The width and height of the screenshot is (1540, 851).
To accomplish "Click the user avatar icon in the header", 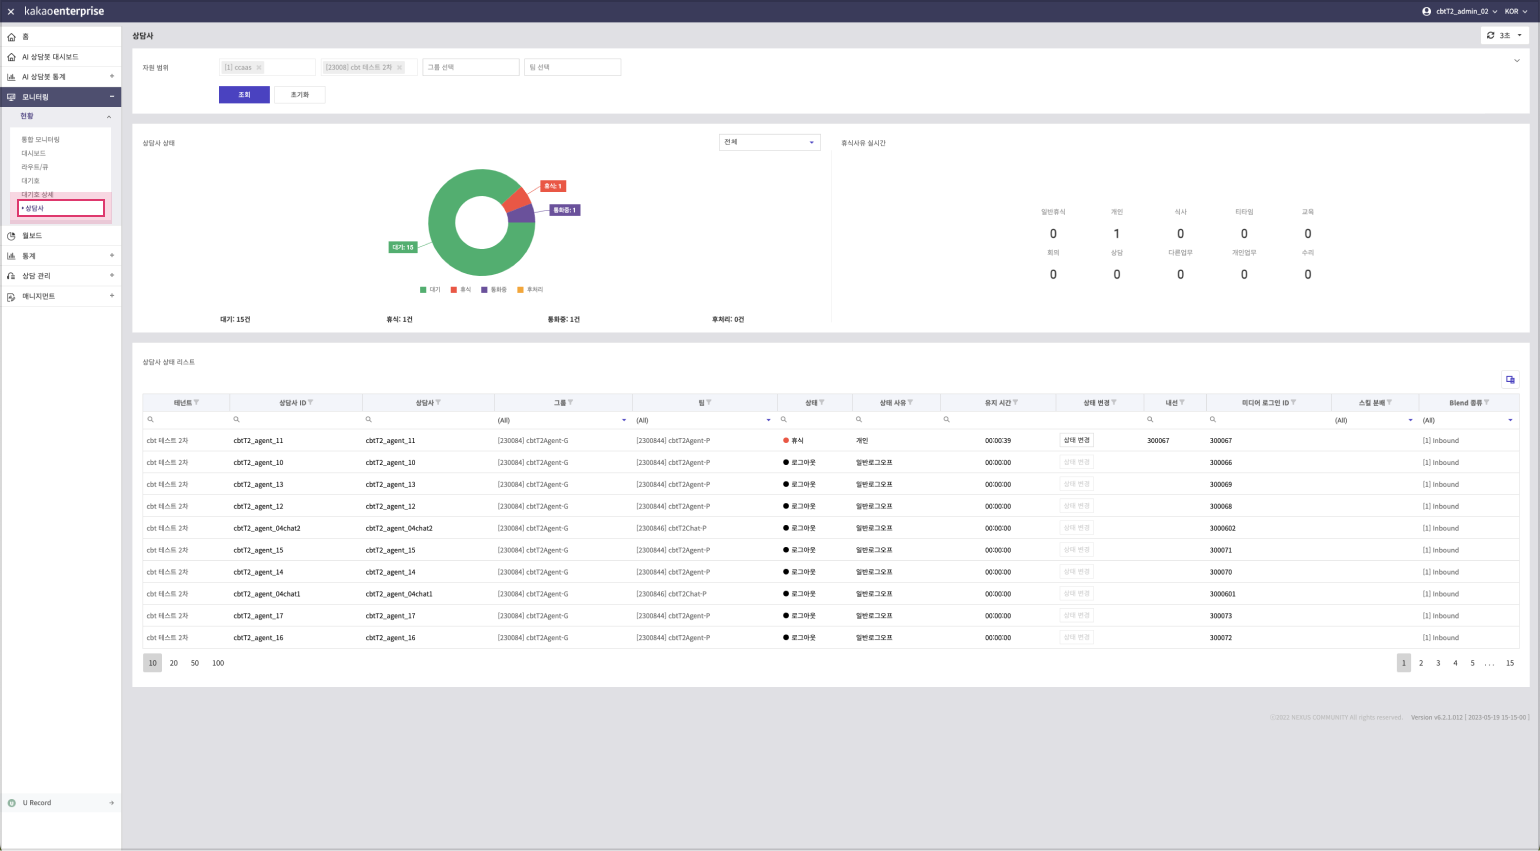I will pos(1426,11).
